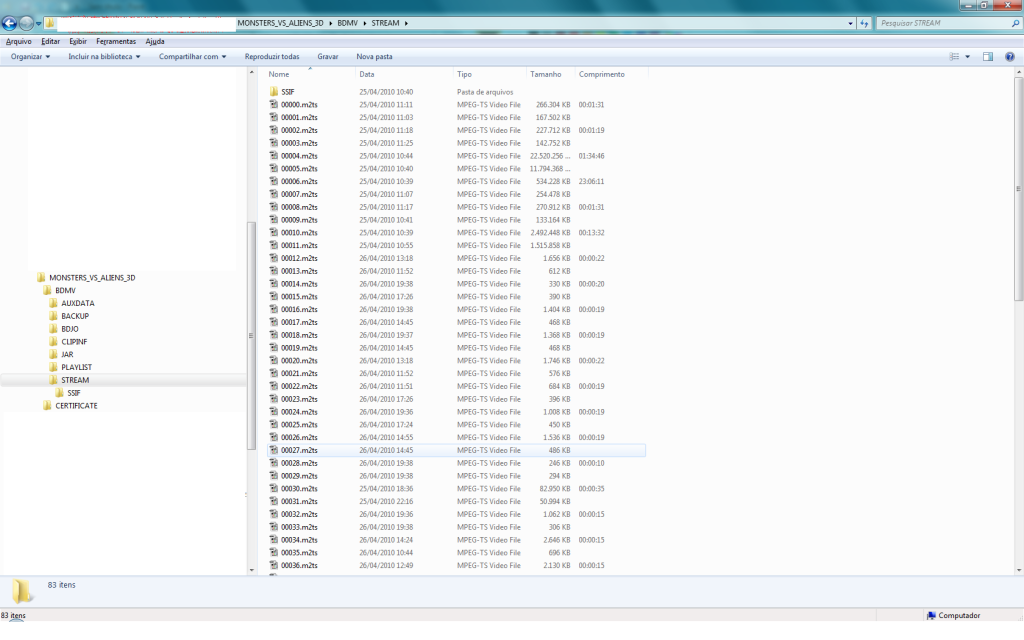
Task: Select the BDMV folder in tree
Action: click(65, 291)
